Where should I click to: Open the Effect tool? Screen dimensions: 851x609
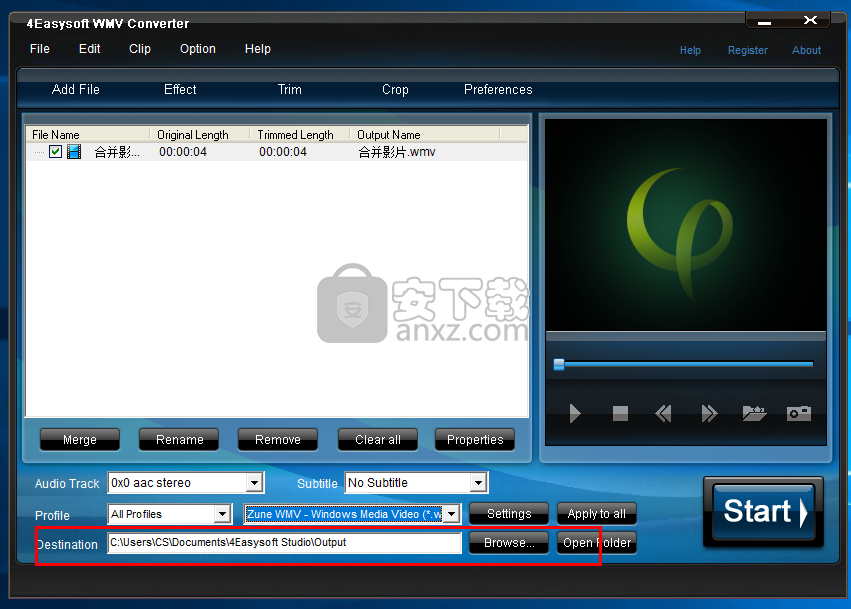[180, 90]
